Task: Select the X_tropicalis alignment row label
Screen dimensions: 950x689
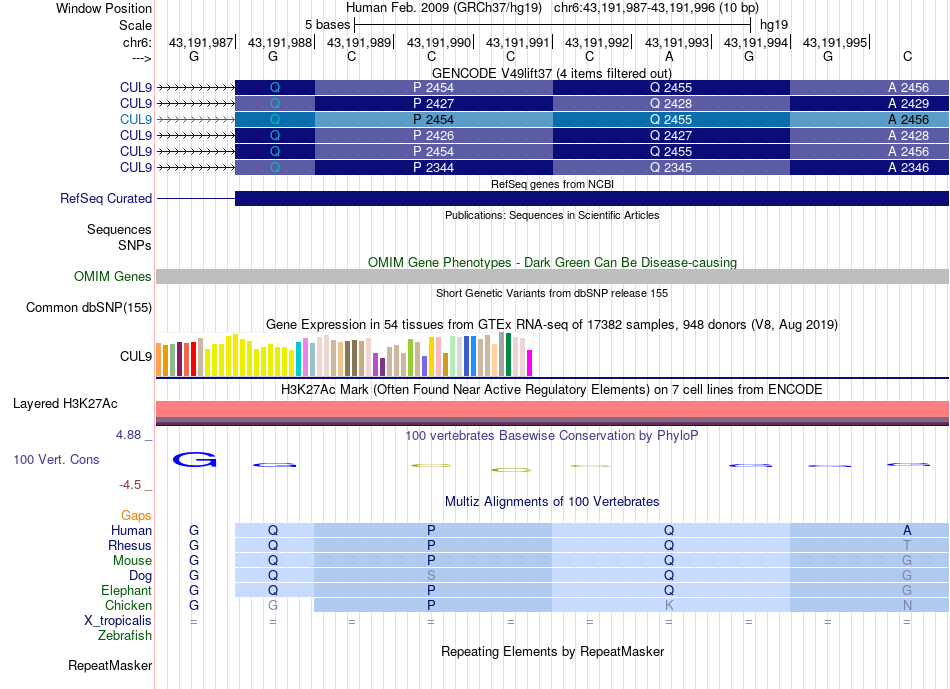Action: pyautogui.click(x=118, y=621)
